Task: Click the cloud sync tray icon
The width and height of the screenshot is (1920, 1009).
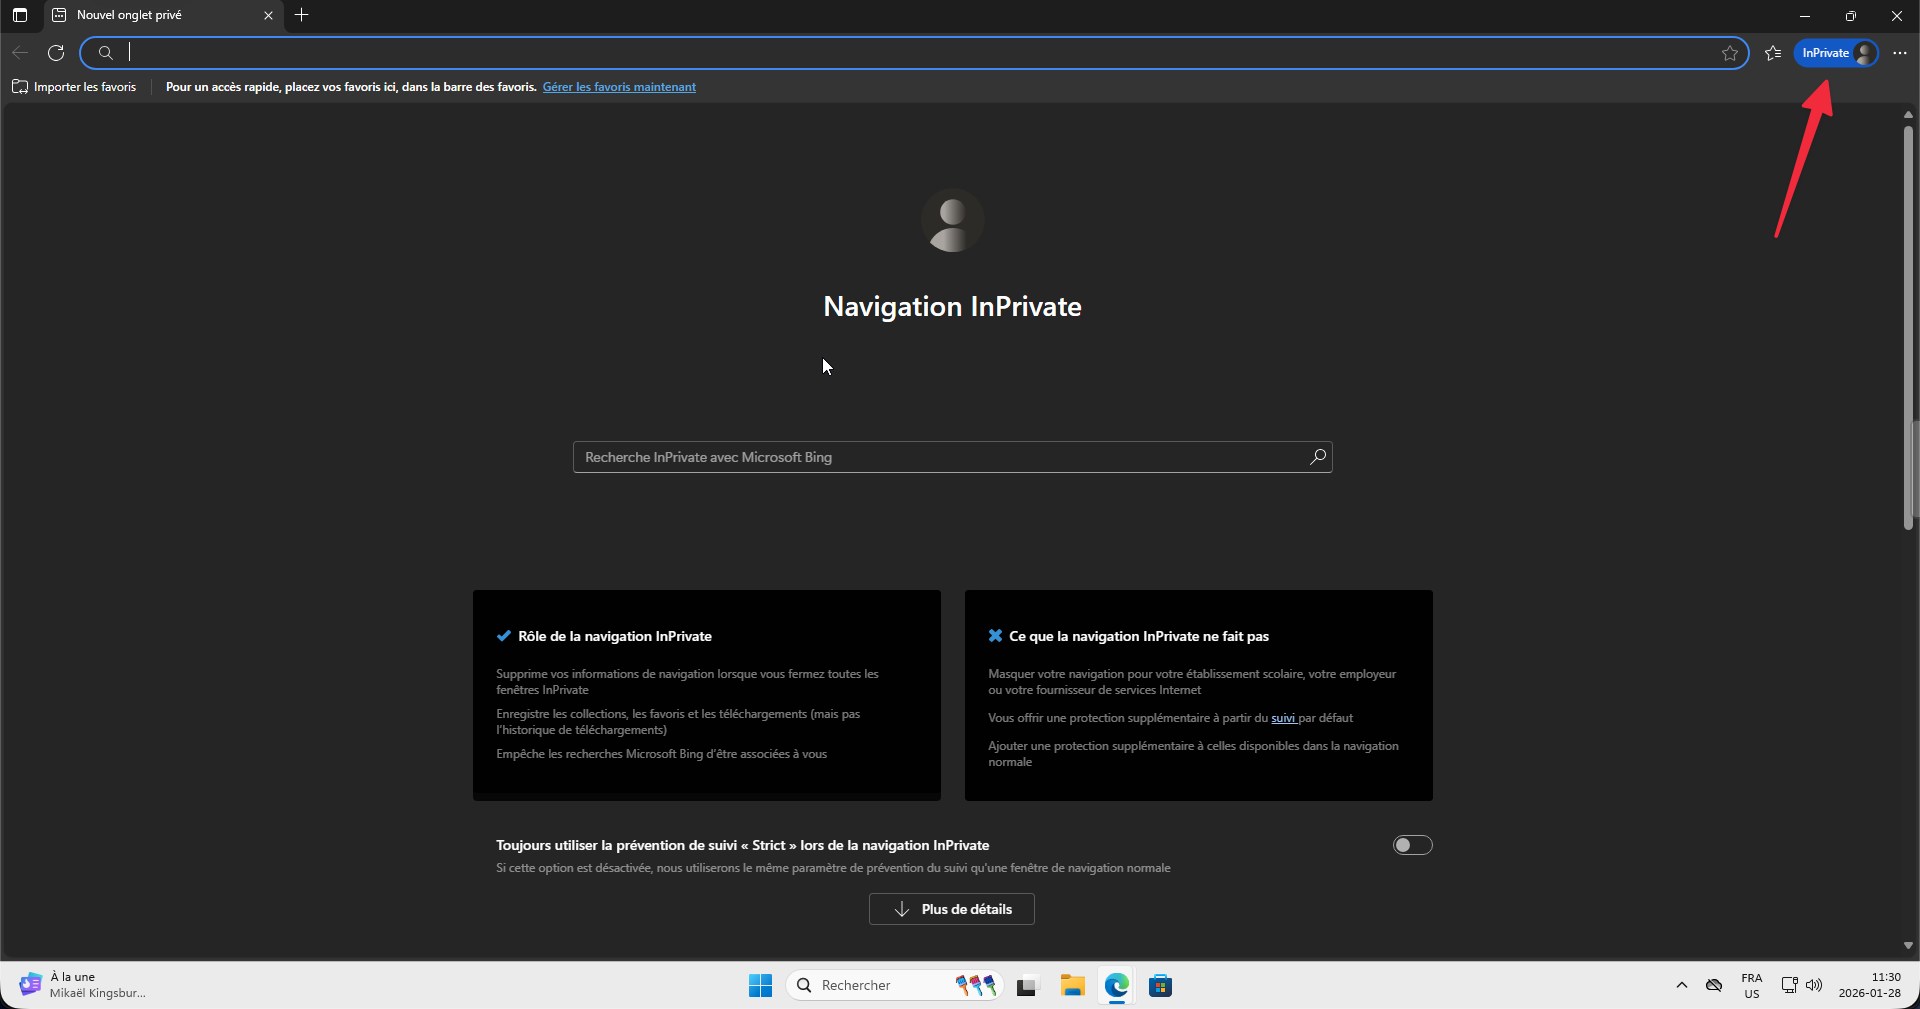Action: pyautogui.click(x=1714, y=985)
